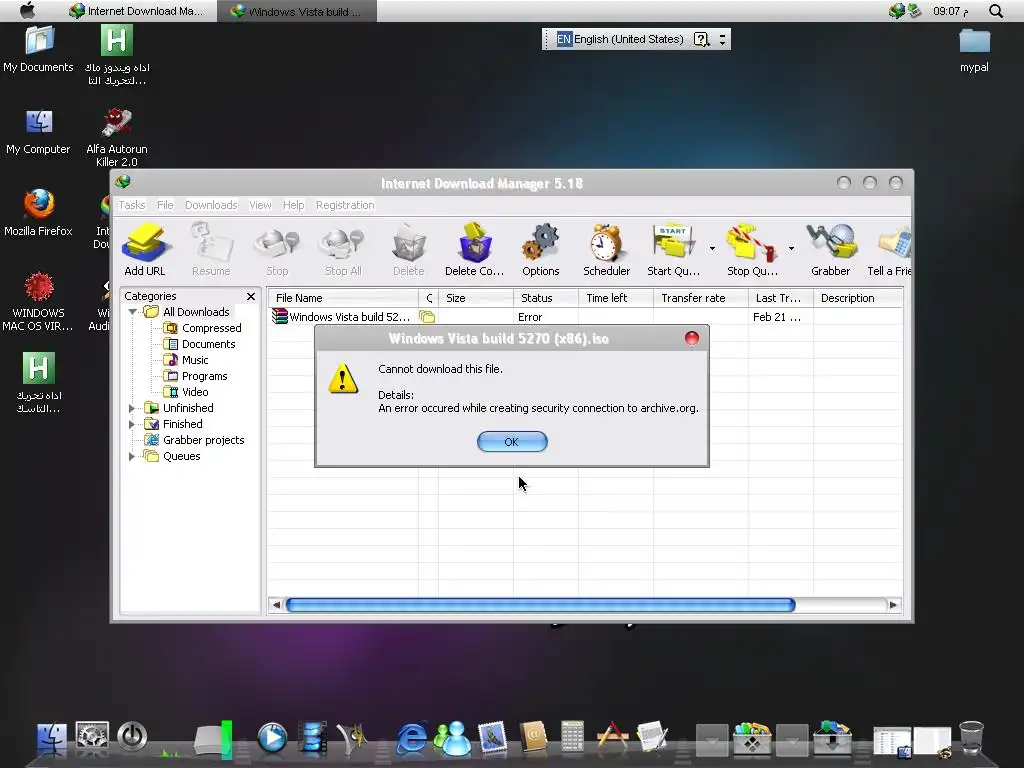Open the Help menu
Image resolution: width=1024 pixels, height=768 pixels.
(x=293, y=205)
